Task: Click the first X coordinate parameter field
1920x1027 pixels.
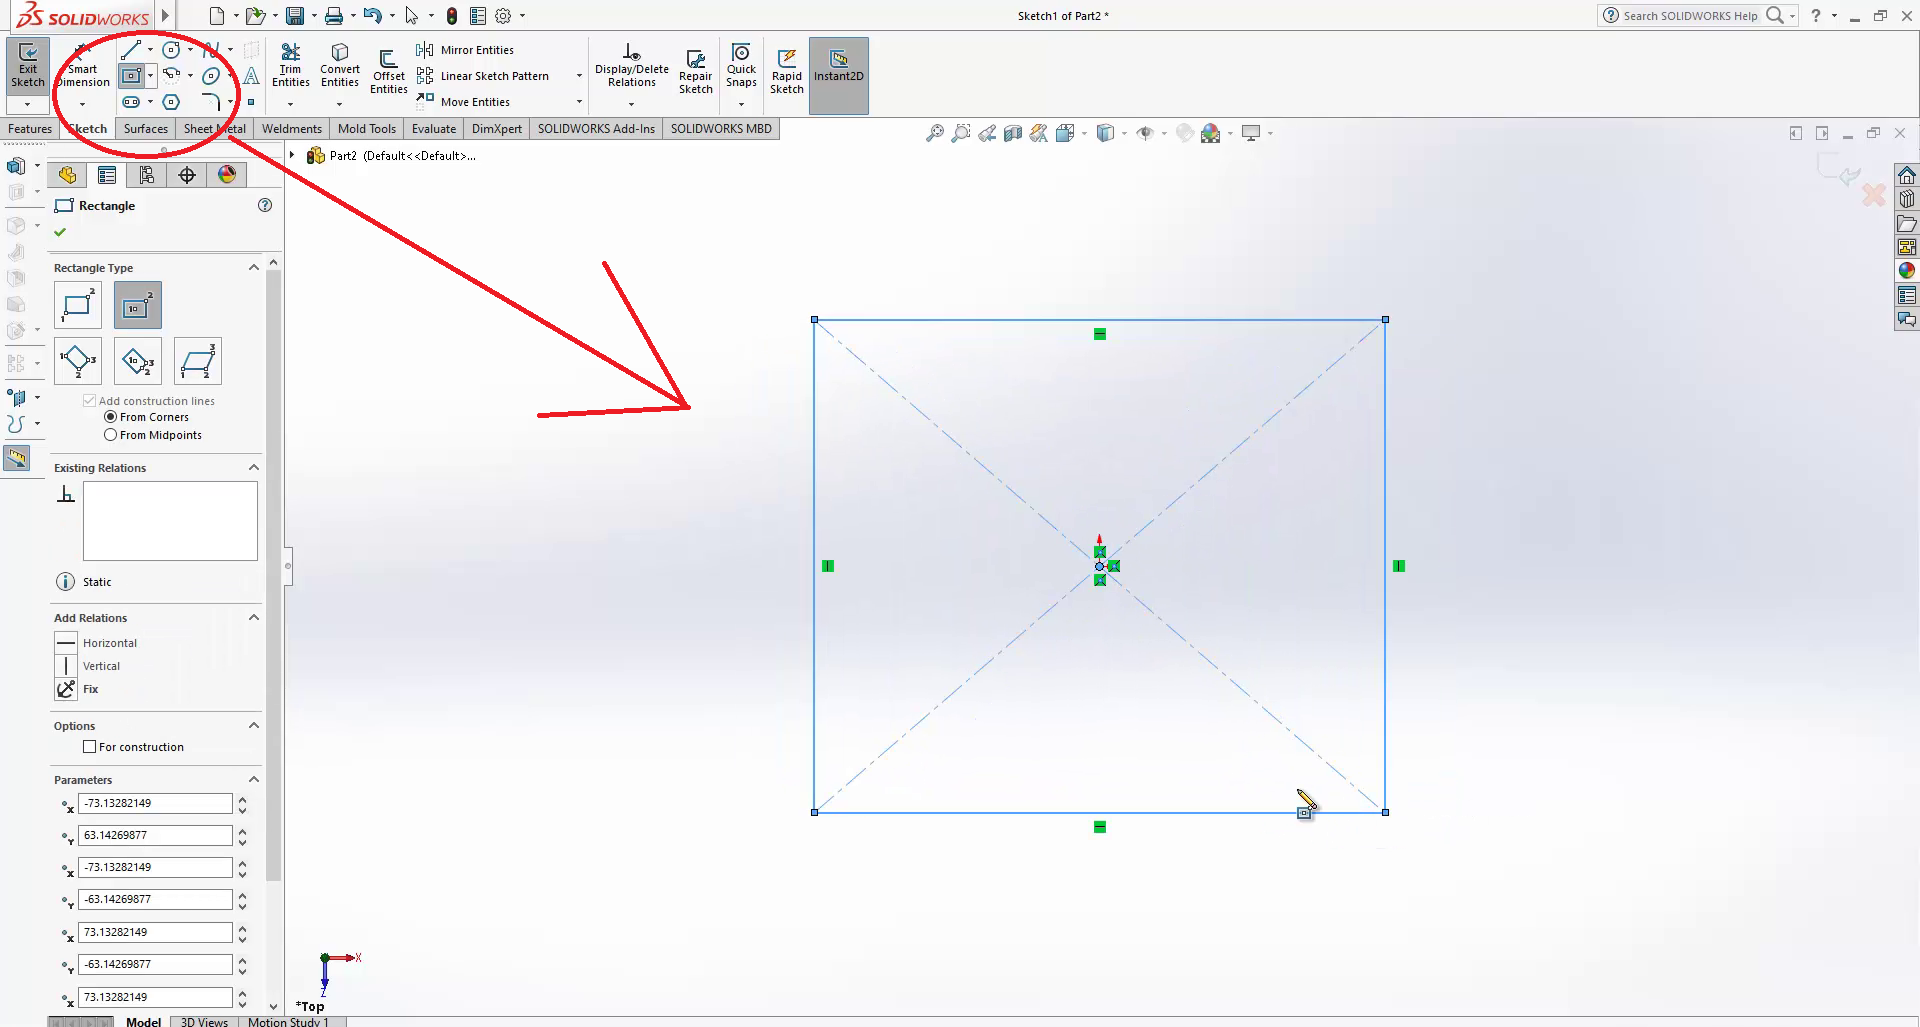Action: (155, 803)
